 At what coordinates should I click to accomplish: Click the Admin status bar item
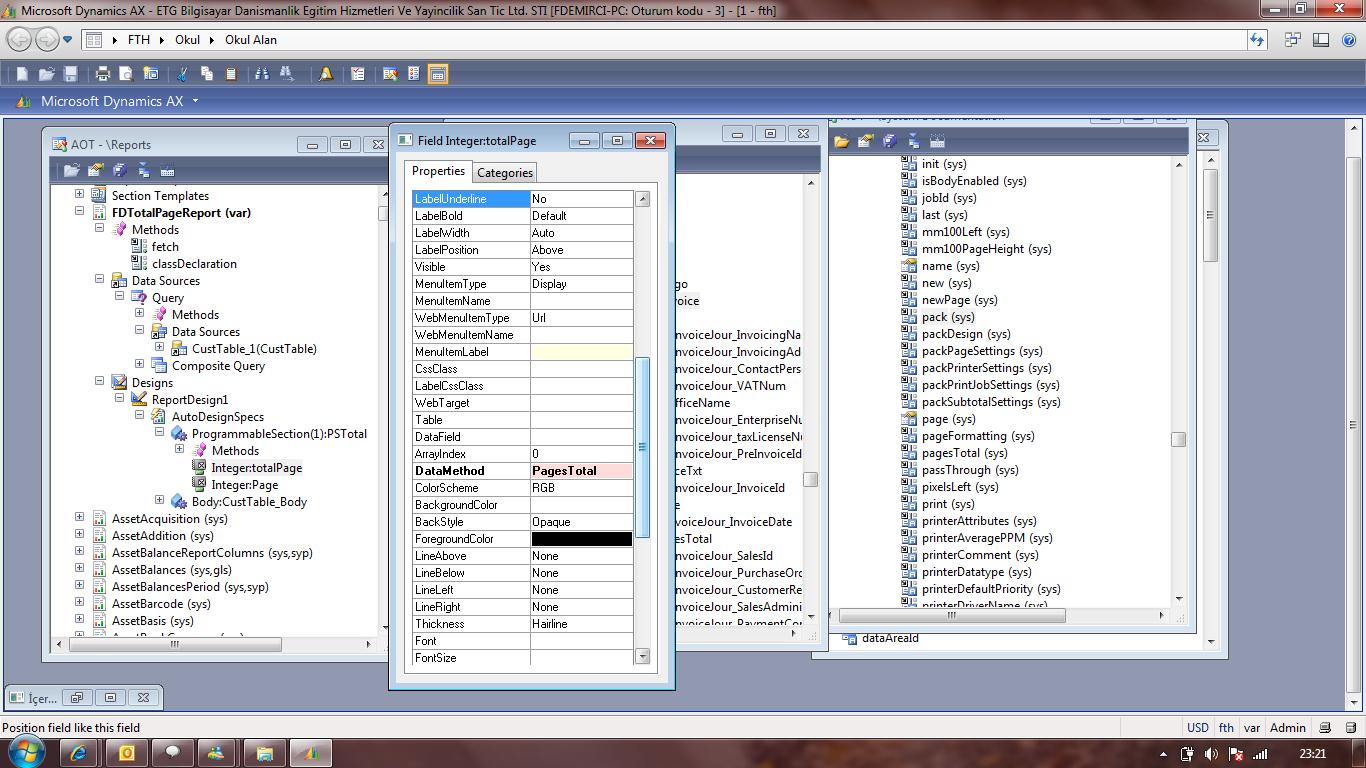click(1288, 728)
